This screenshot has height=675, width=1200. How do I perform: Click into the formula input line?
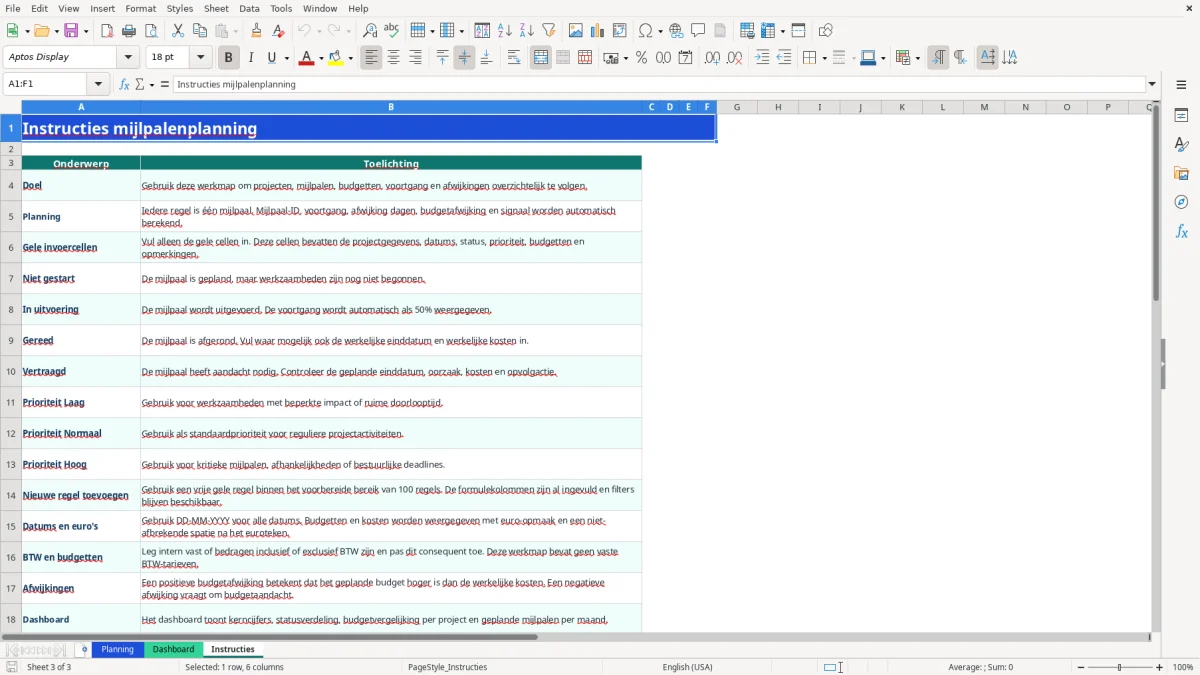(x=658, y=84)
